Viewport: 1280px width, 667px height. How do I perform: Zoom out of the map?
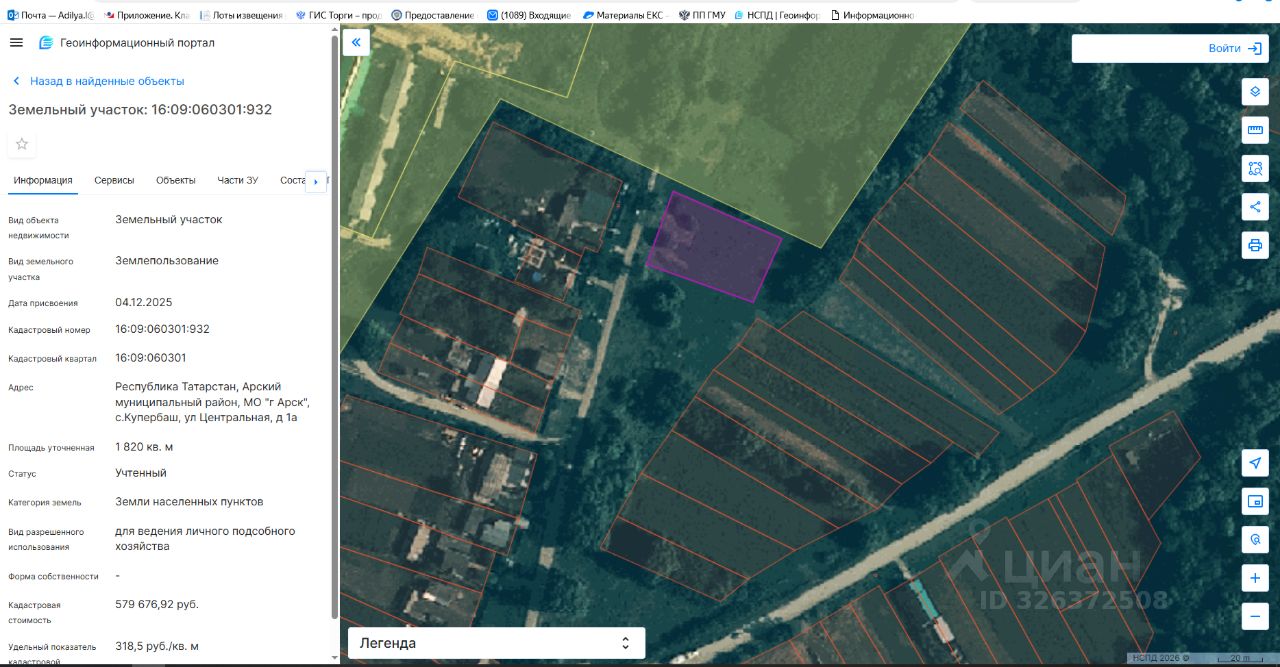[x=1255, y=616]
